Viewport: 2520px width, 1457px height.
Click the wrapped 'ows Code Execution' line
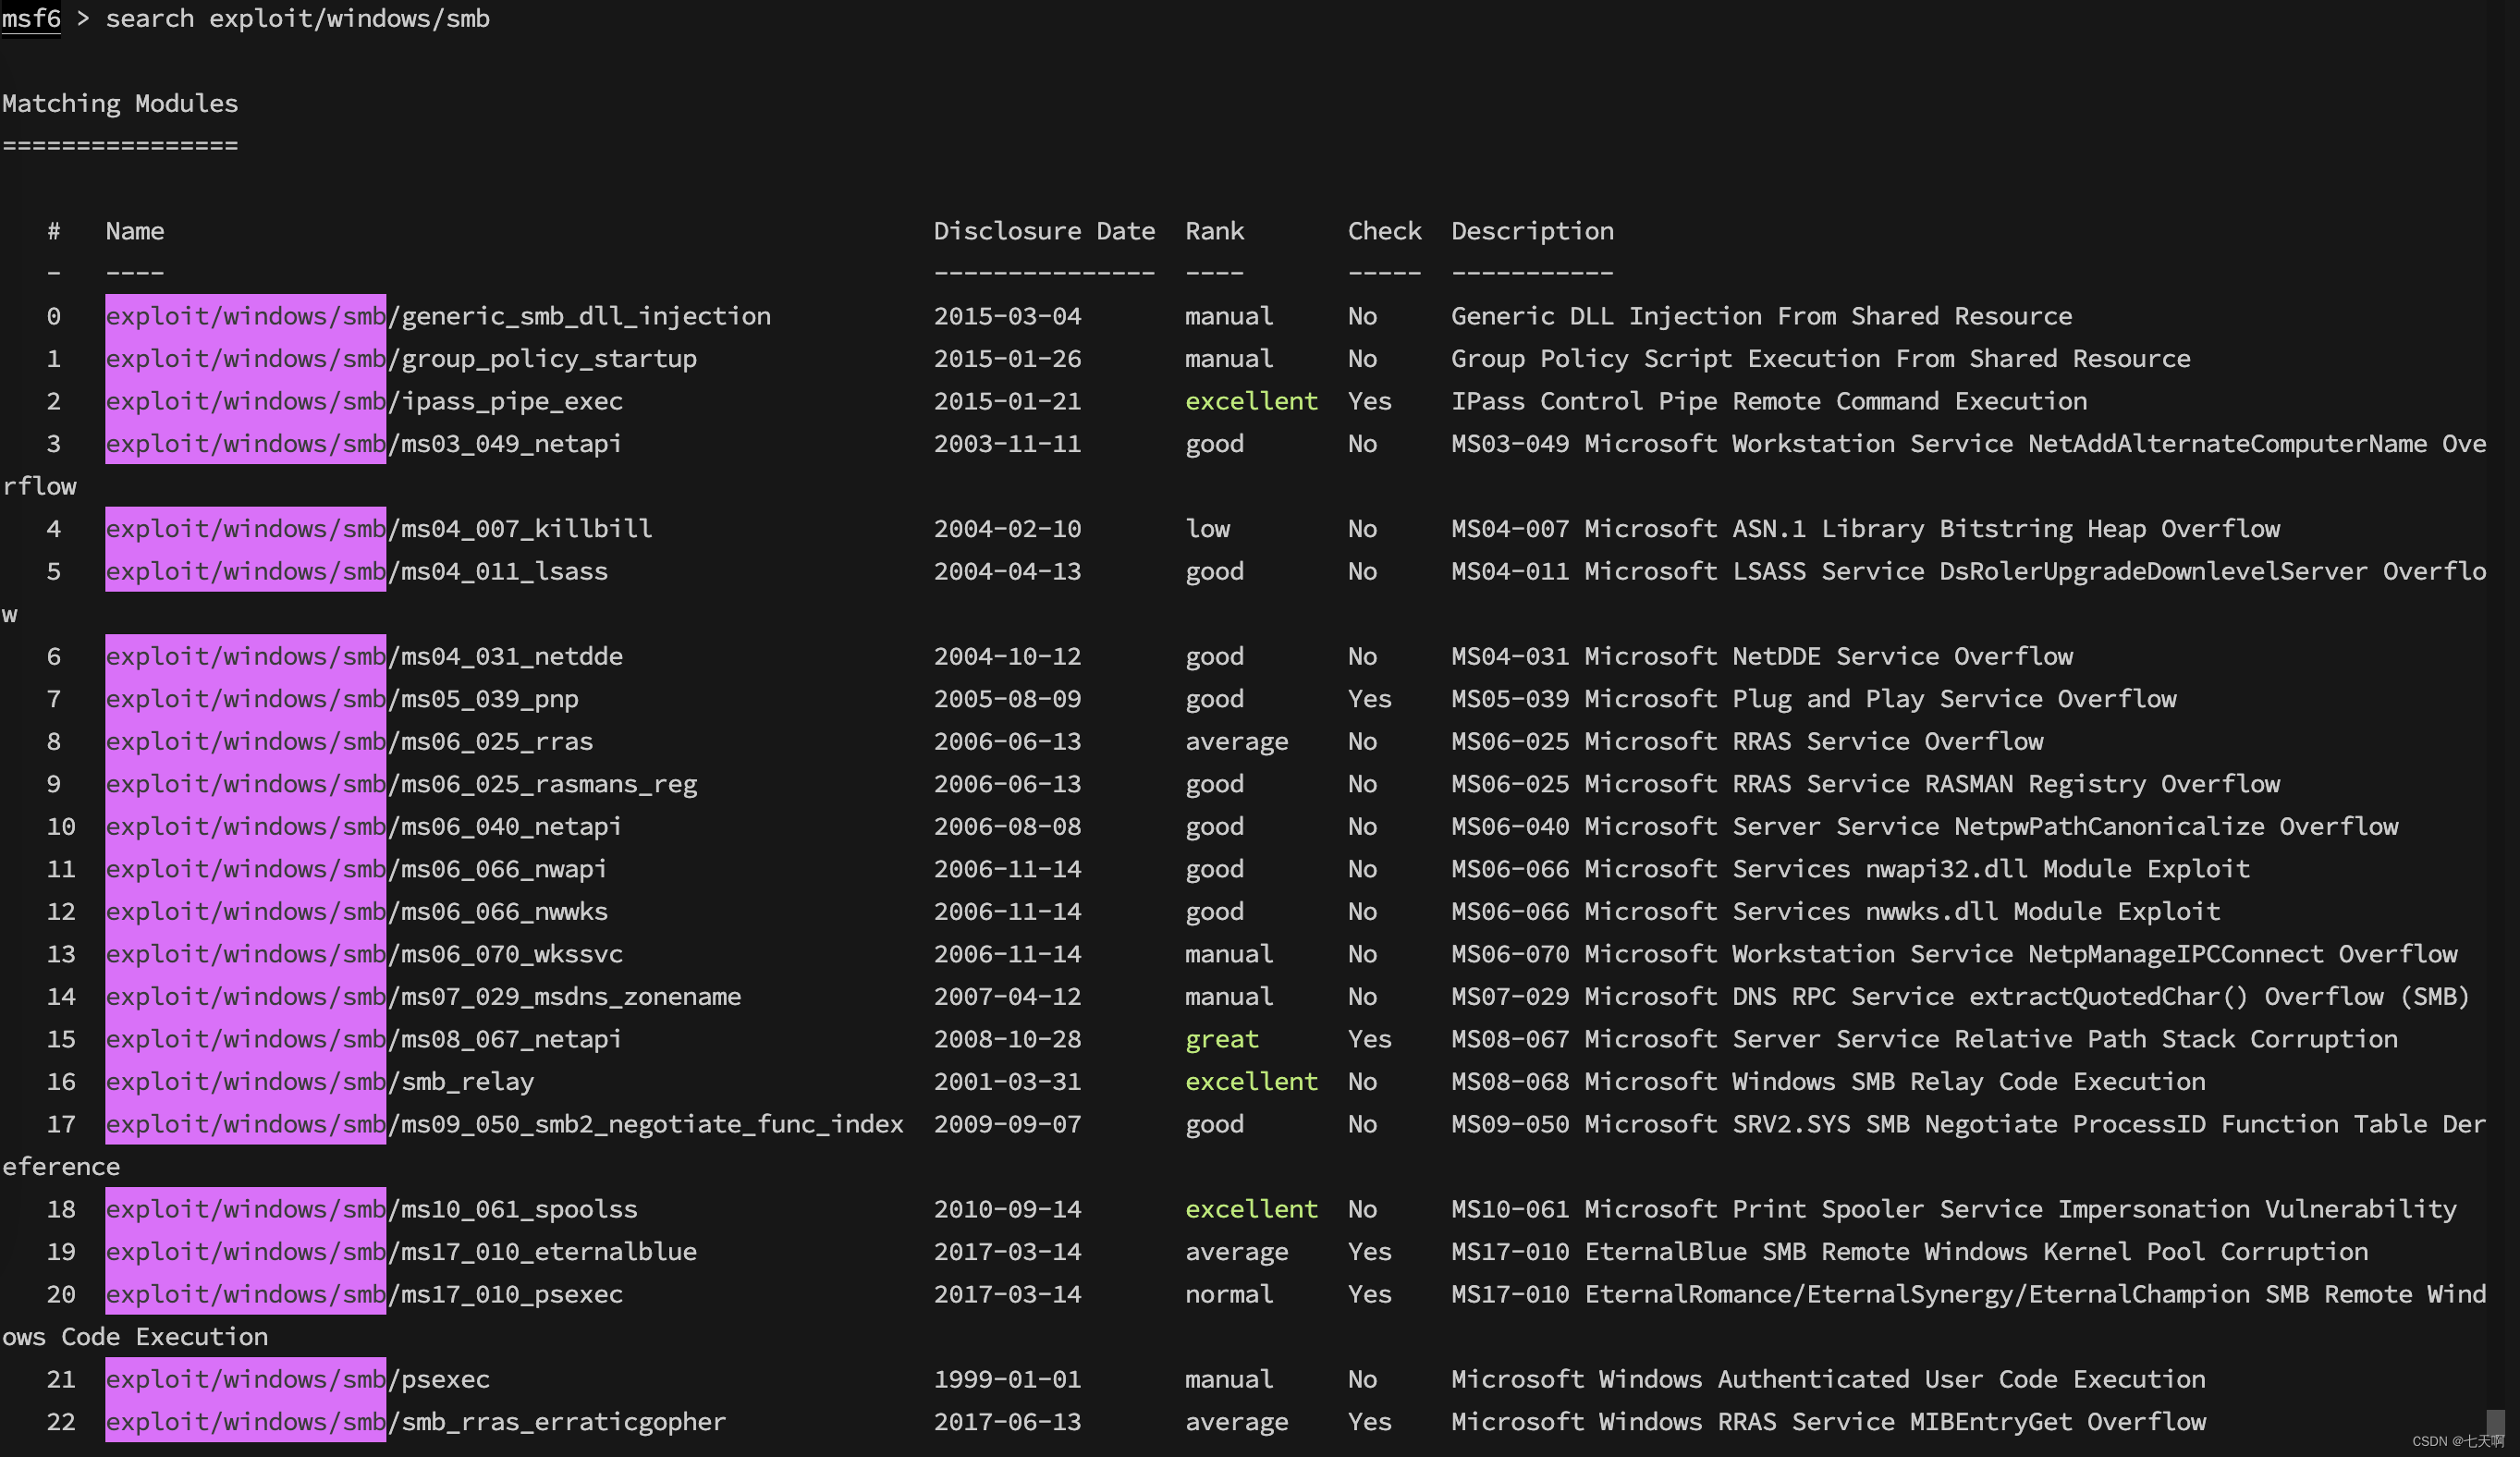(135, 1336)
